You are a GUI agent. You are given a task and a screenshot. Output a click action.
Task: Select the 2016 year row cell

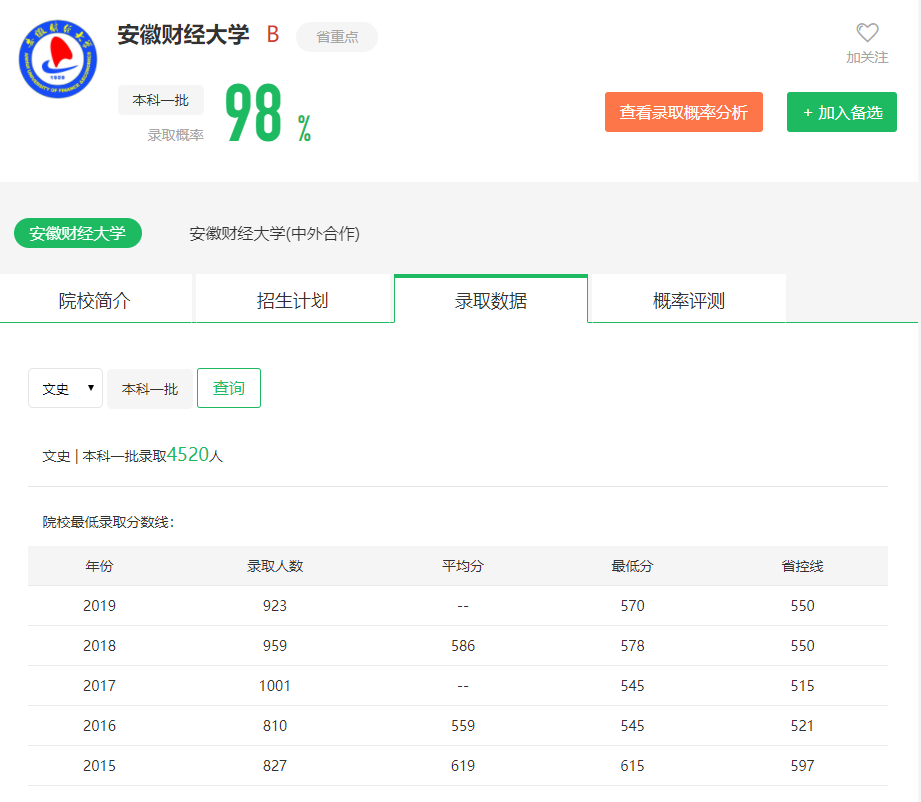pos(99,726)
